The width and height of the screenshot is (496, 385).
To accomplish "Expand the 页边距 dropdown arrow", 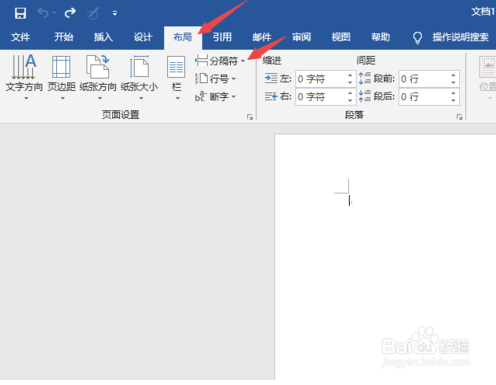I will (x=62, y=98).
